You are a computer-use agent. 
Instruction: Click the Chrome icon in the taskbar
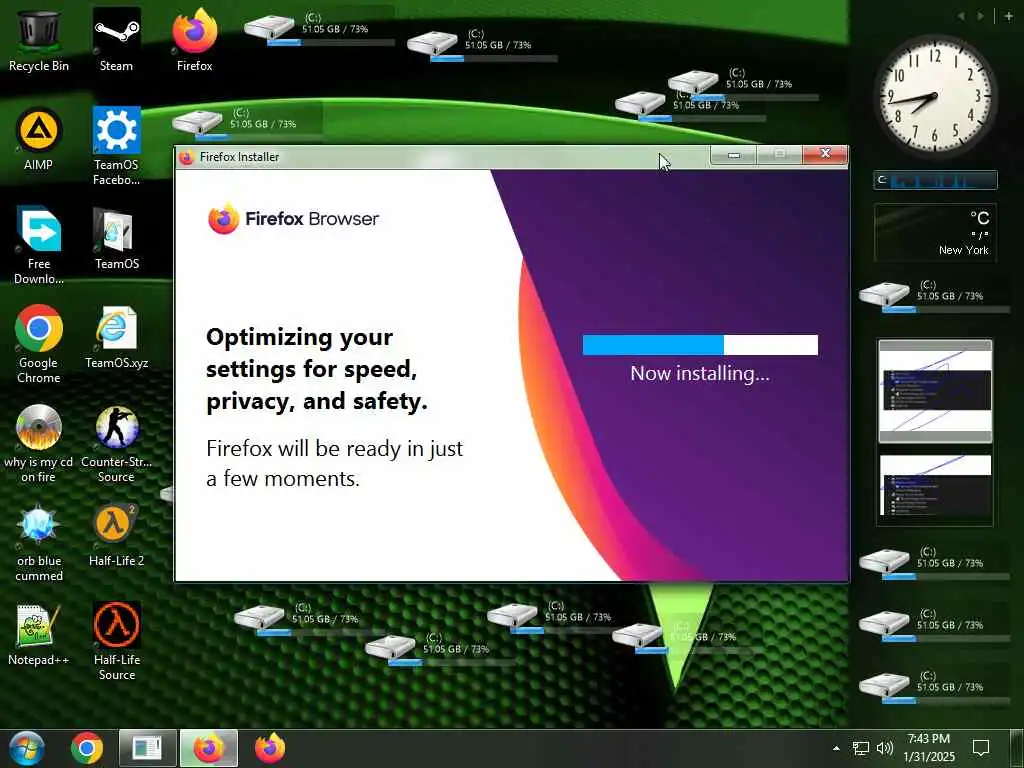click(x=87, y=748)
